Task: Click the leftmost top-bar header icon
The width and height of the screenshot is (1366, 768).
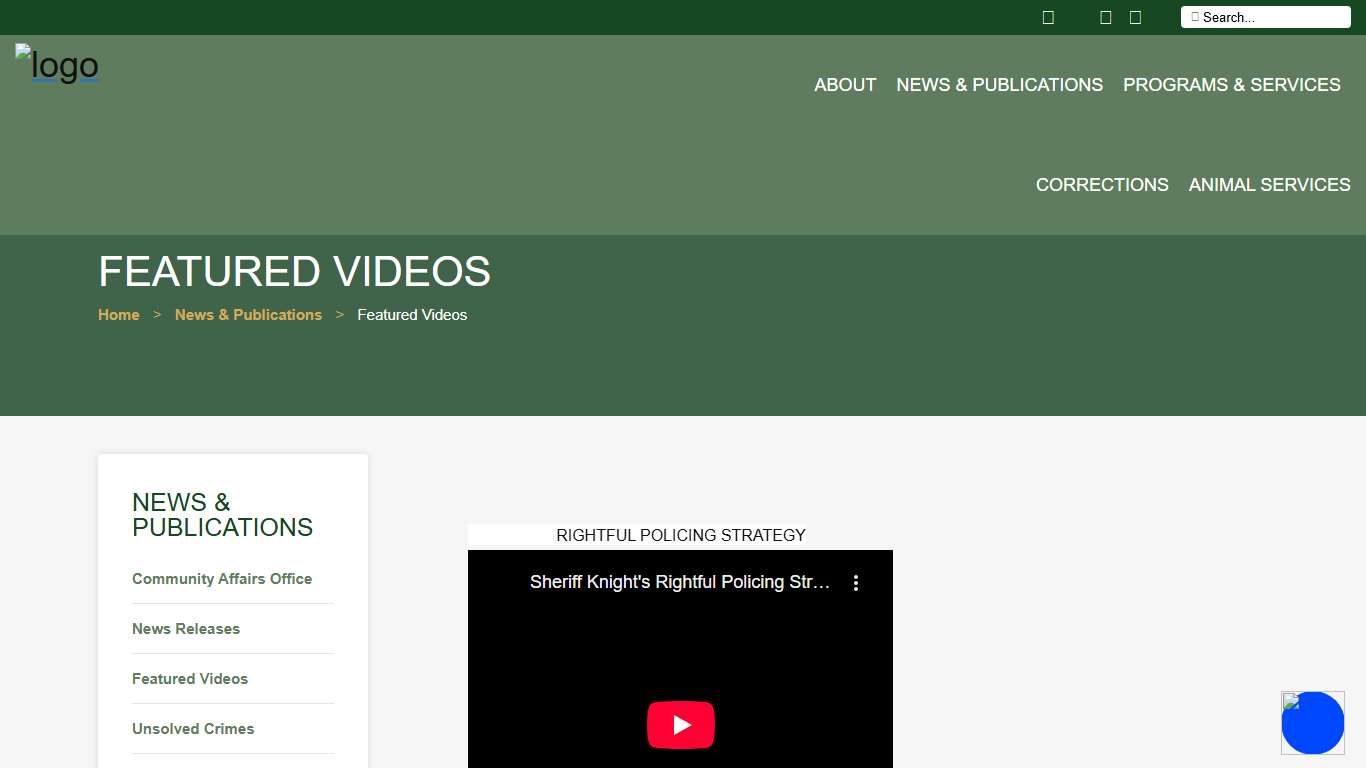Action: coord(1048,17)
